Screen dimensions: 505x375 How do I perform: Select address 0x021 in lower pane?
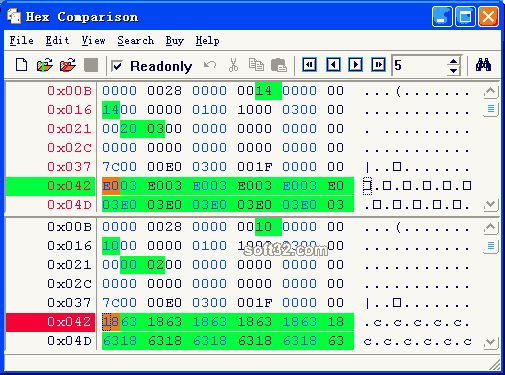(x=69, y=265)
